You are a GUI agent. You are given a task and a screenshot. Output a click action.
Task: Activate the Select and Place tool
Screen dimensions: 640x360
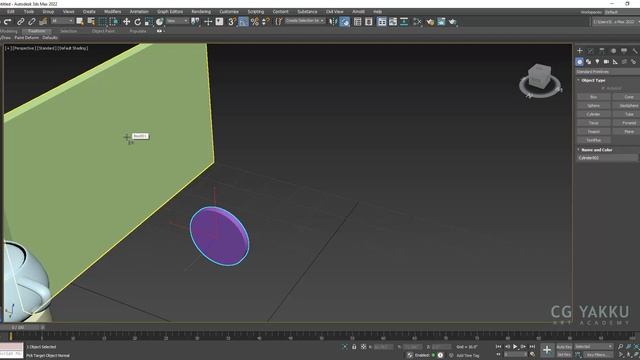coord(160,22)
